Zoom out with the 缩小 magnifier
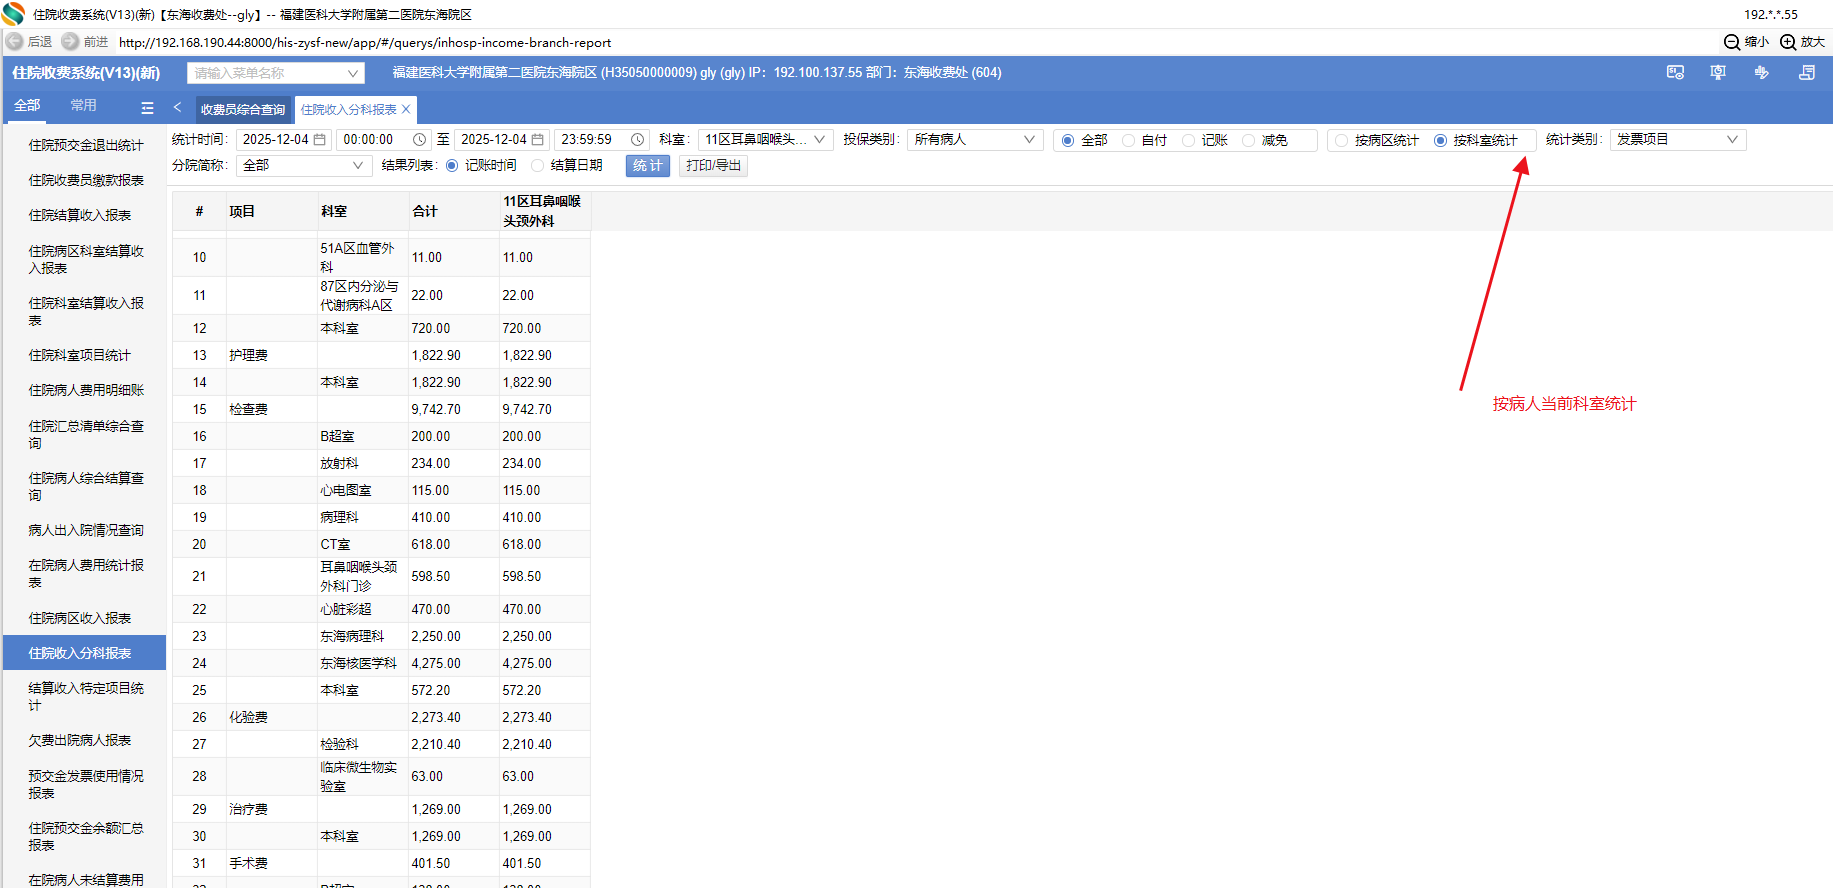Image resolution: width=1833 pixels, height=888 pixels. 1732,42
